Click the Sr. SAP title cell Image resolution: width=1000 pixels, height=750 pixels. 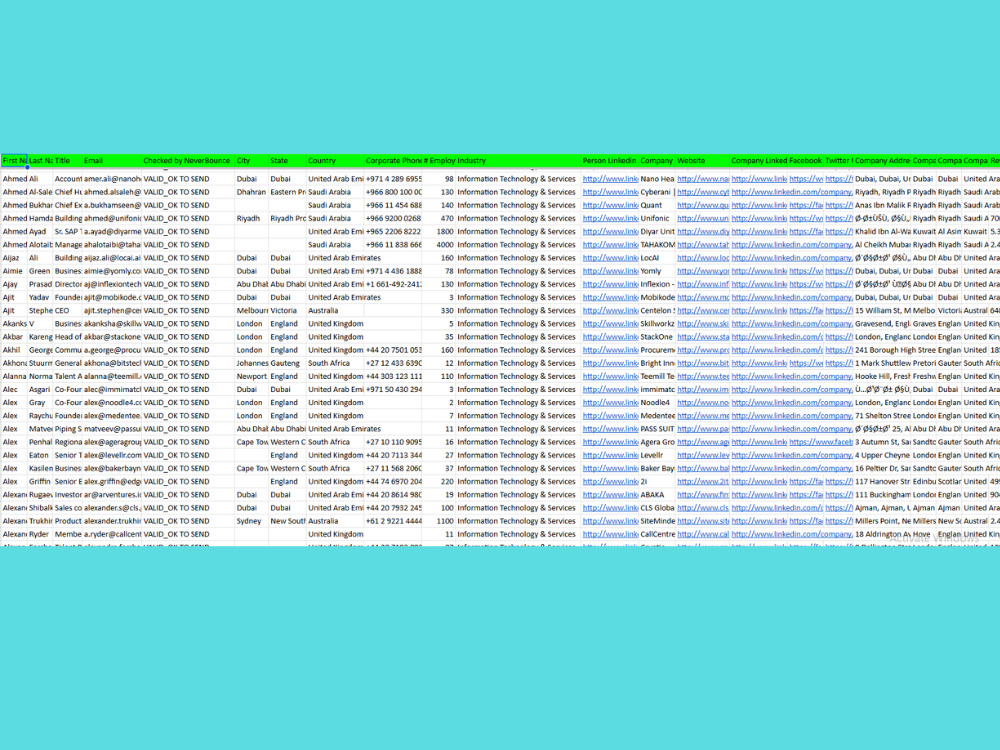[68, 232]
